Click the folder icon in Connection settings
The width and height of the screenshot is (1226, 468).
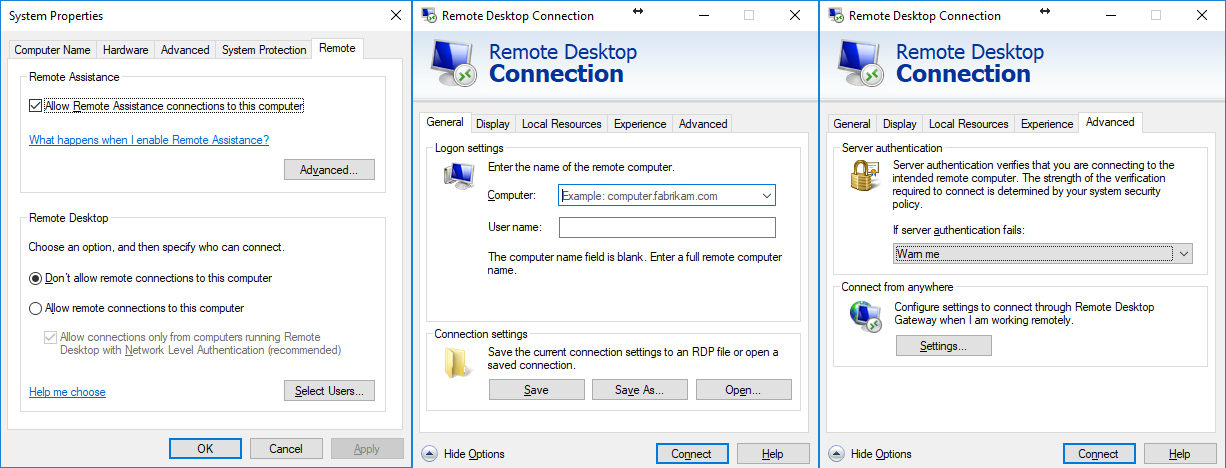pos(456,362)
